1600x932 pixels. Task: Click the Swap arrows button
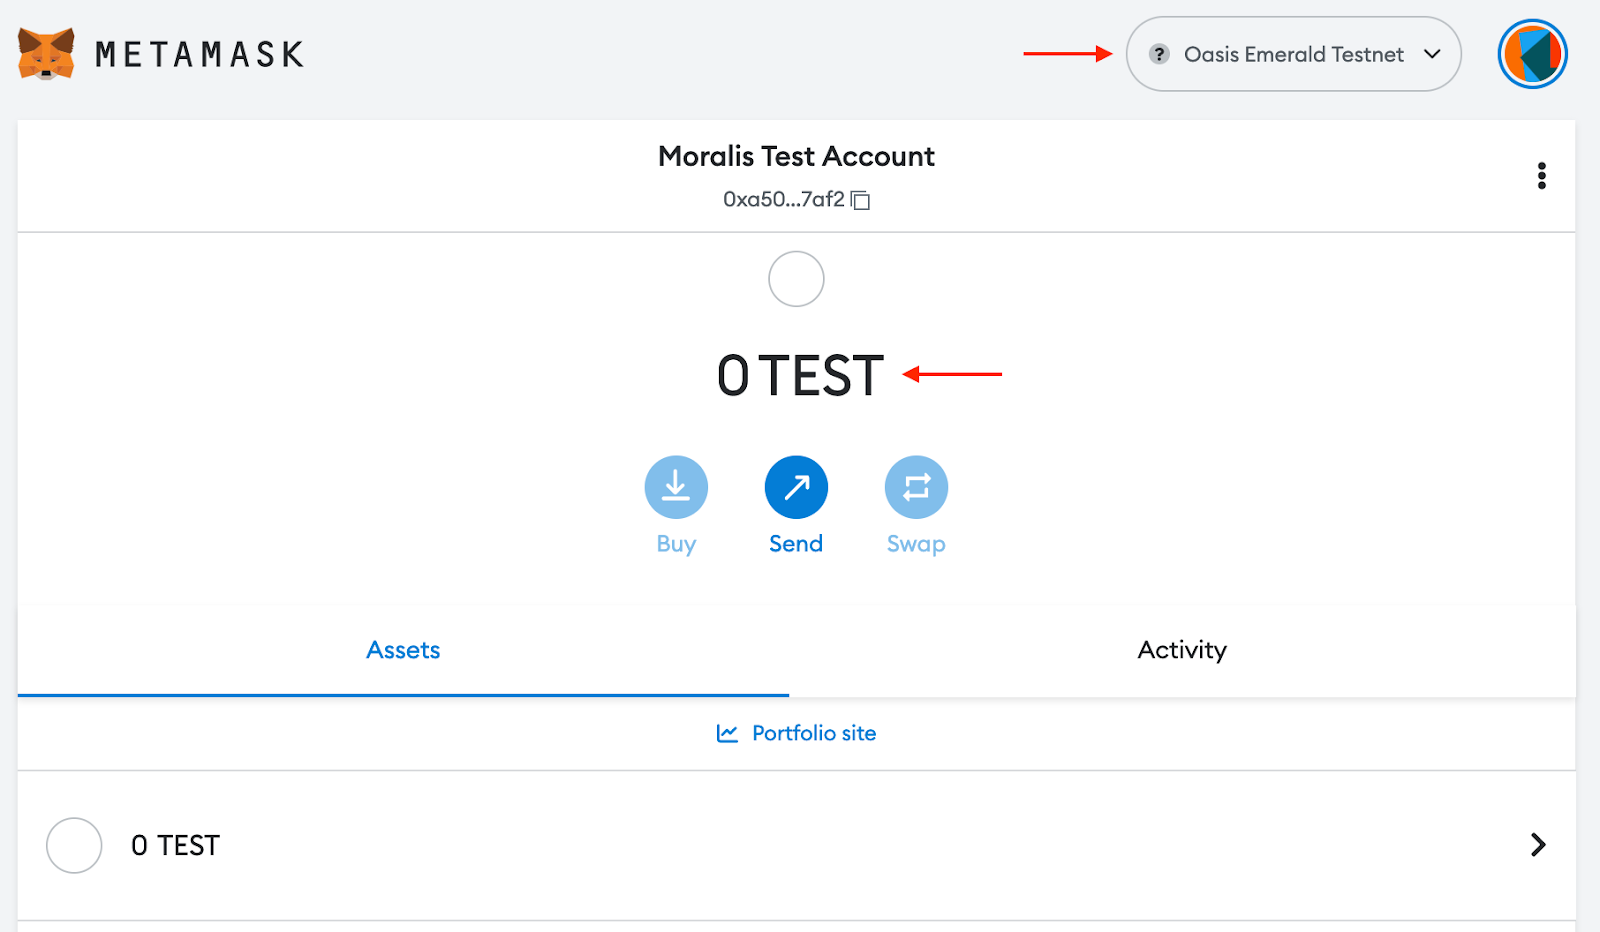916,487
